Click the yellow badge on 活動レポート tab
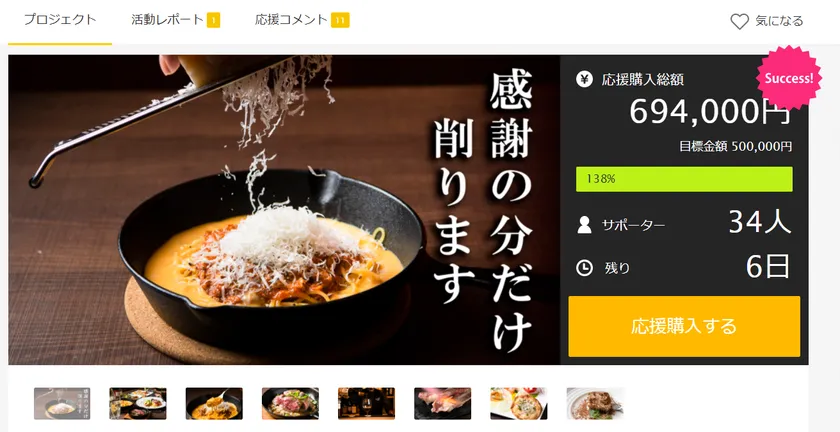Screen dimensions: 840x432 213,21
